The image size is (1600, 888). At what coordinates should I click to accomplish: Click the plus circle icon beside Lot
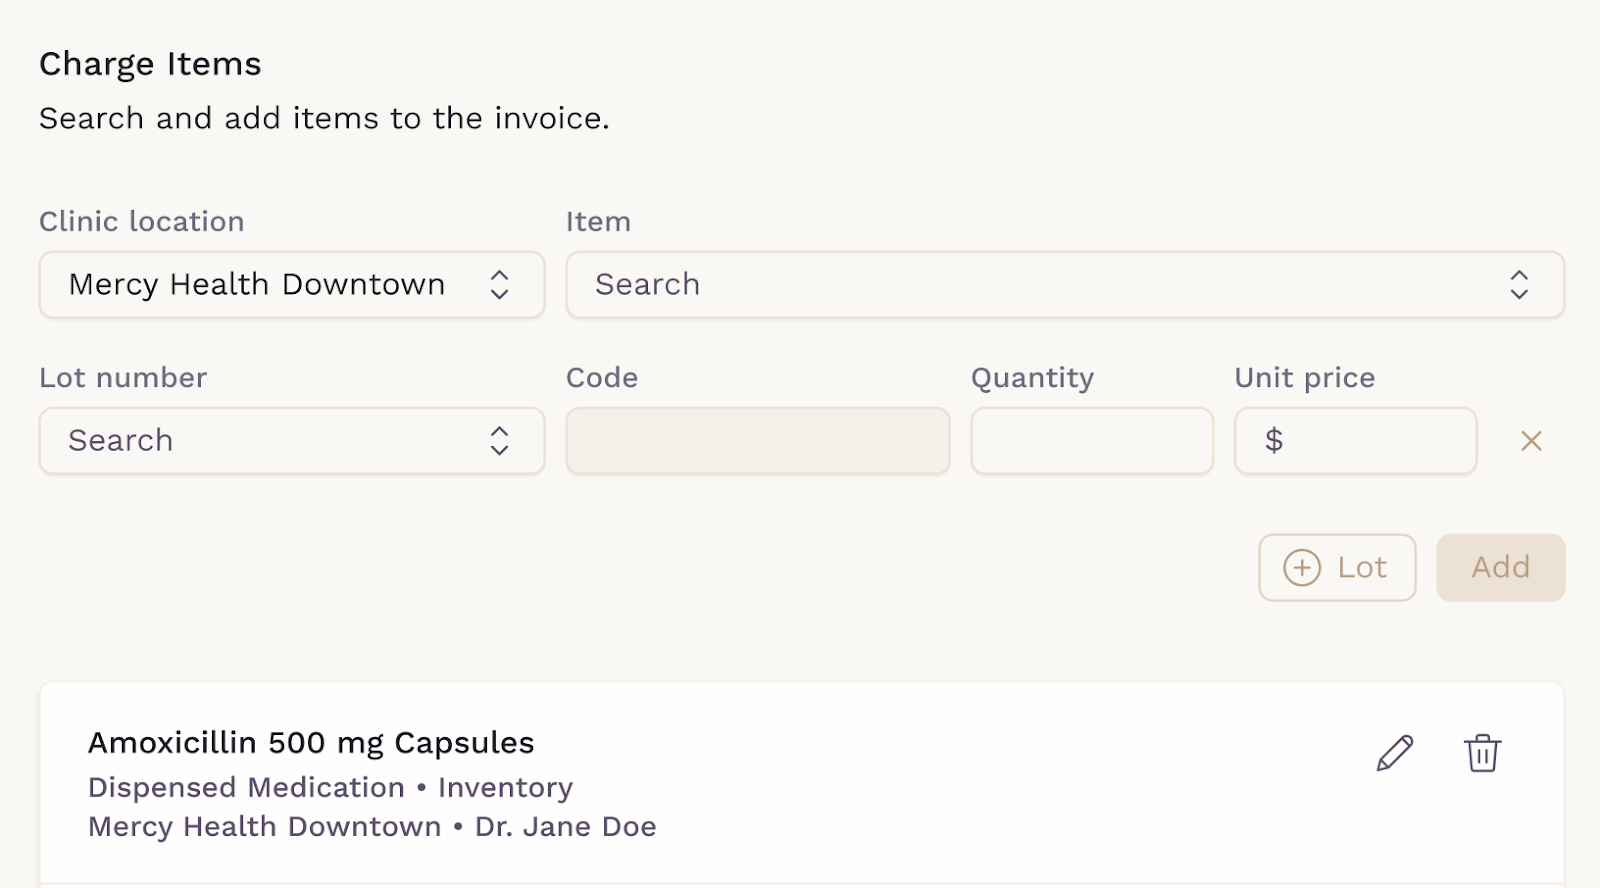[x=1302, y=568]
